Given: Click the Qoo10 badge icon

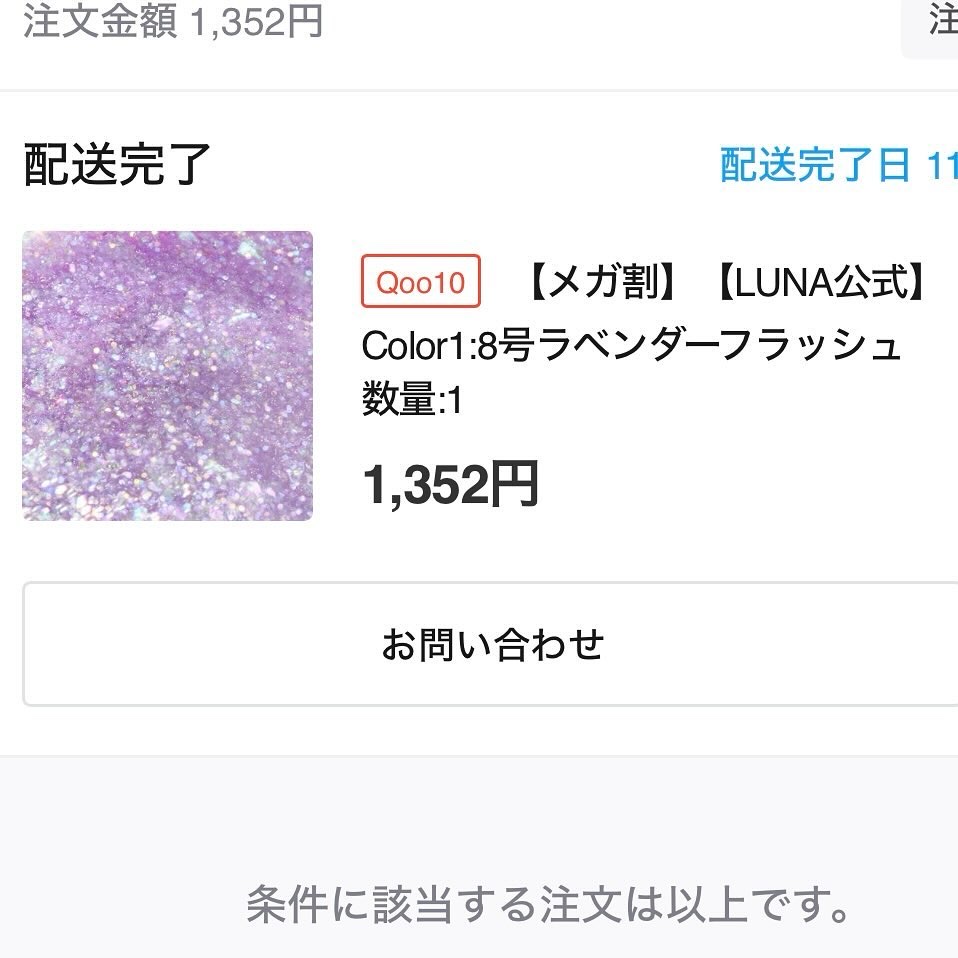Looking at the screenshot, I should pos(420,282).
